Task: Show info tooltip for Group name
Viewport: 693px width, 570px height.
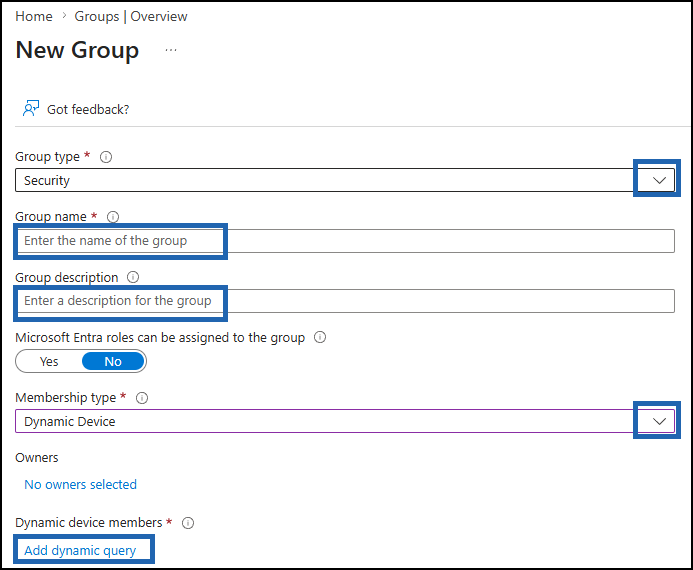Action: 113,217
